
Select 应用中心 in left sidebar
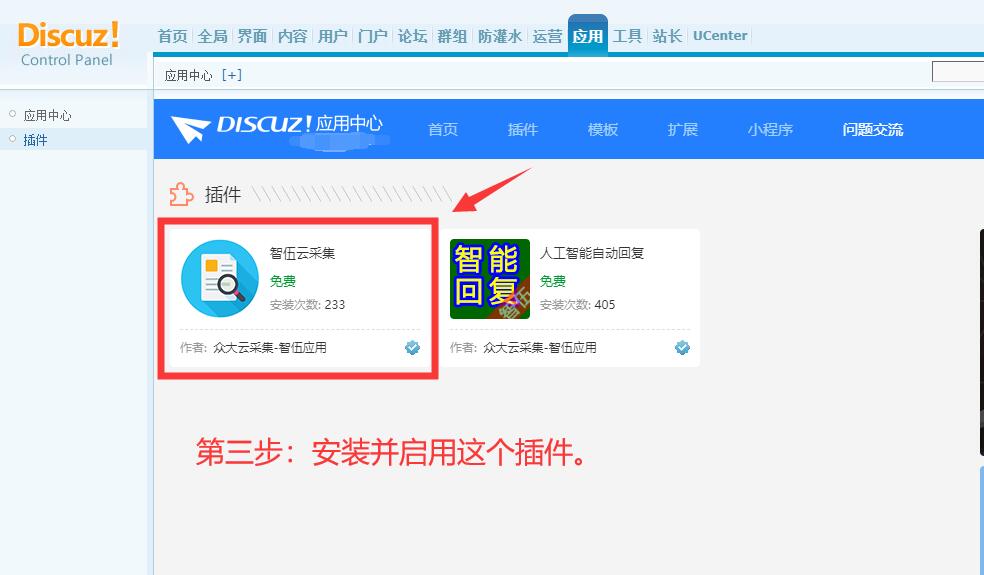pos(48,116)
